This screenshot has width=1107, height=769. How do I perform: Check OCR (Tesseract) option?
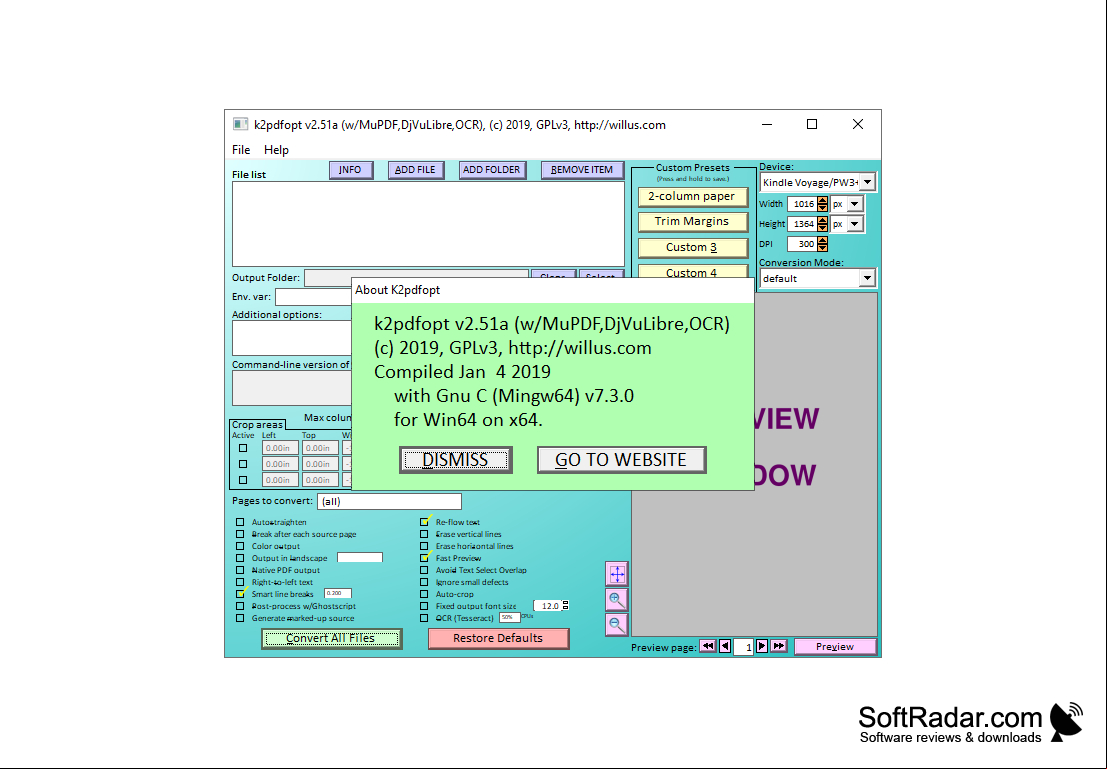pos(424,619)
